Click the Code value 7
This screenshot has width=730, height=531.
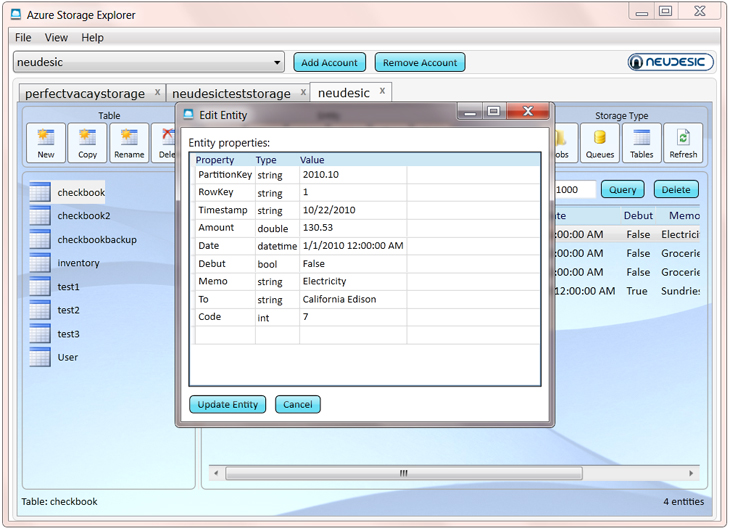click(x=305, y=316)
